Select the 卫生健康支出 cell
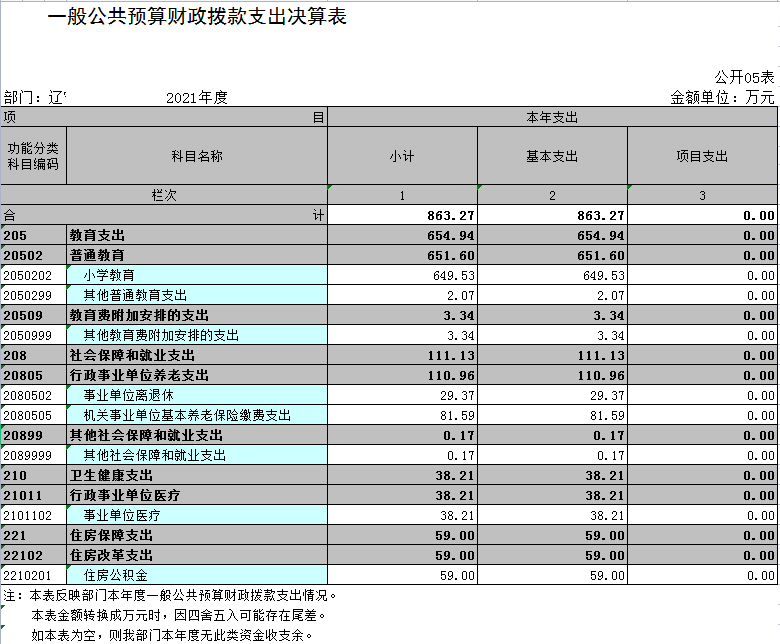 [x=196, y=475]
